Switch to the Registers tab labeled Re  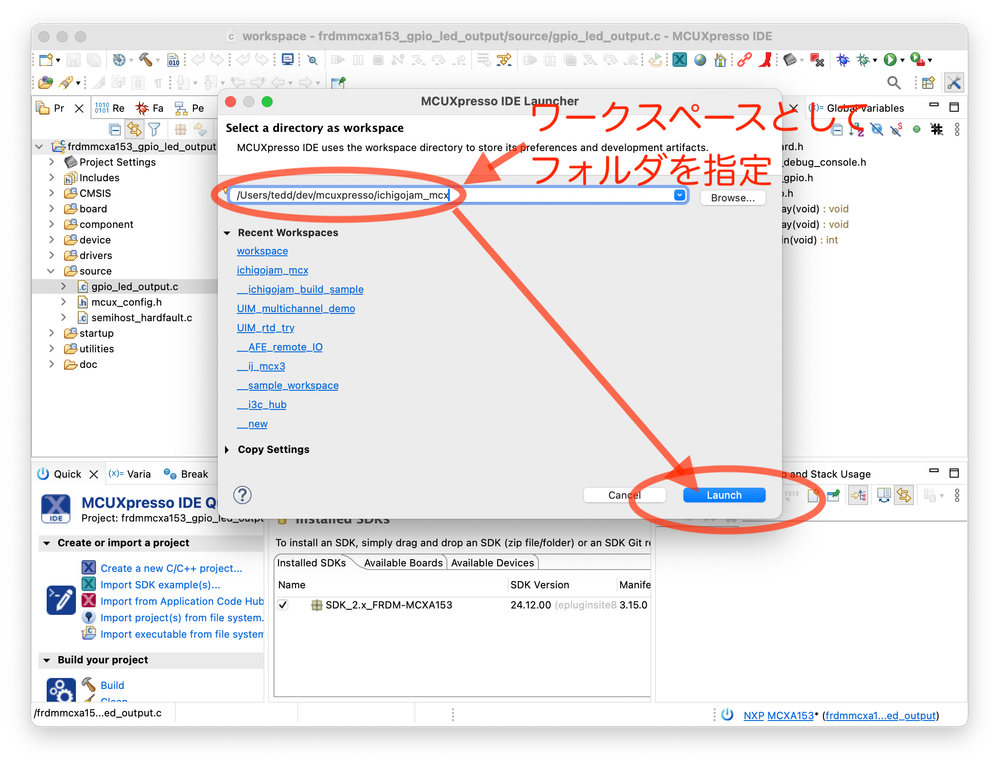pyautogui.click(x=110, y=108)
